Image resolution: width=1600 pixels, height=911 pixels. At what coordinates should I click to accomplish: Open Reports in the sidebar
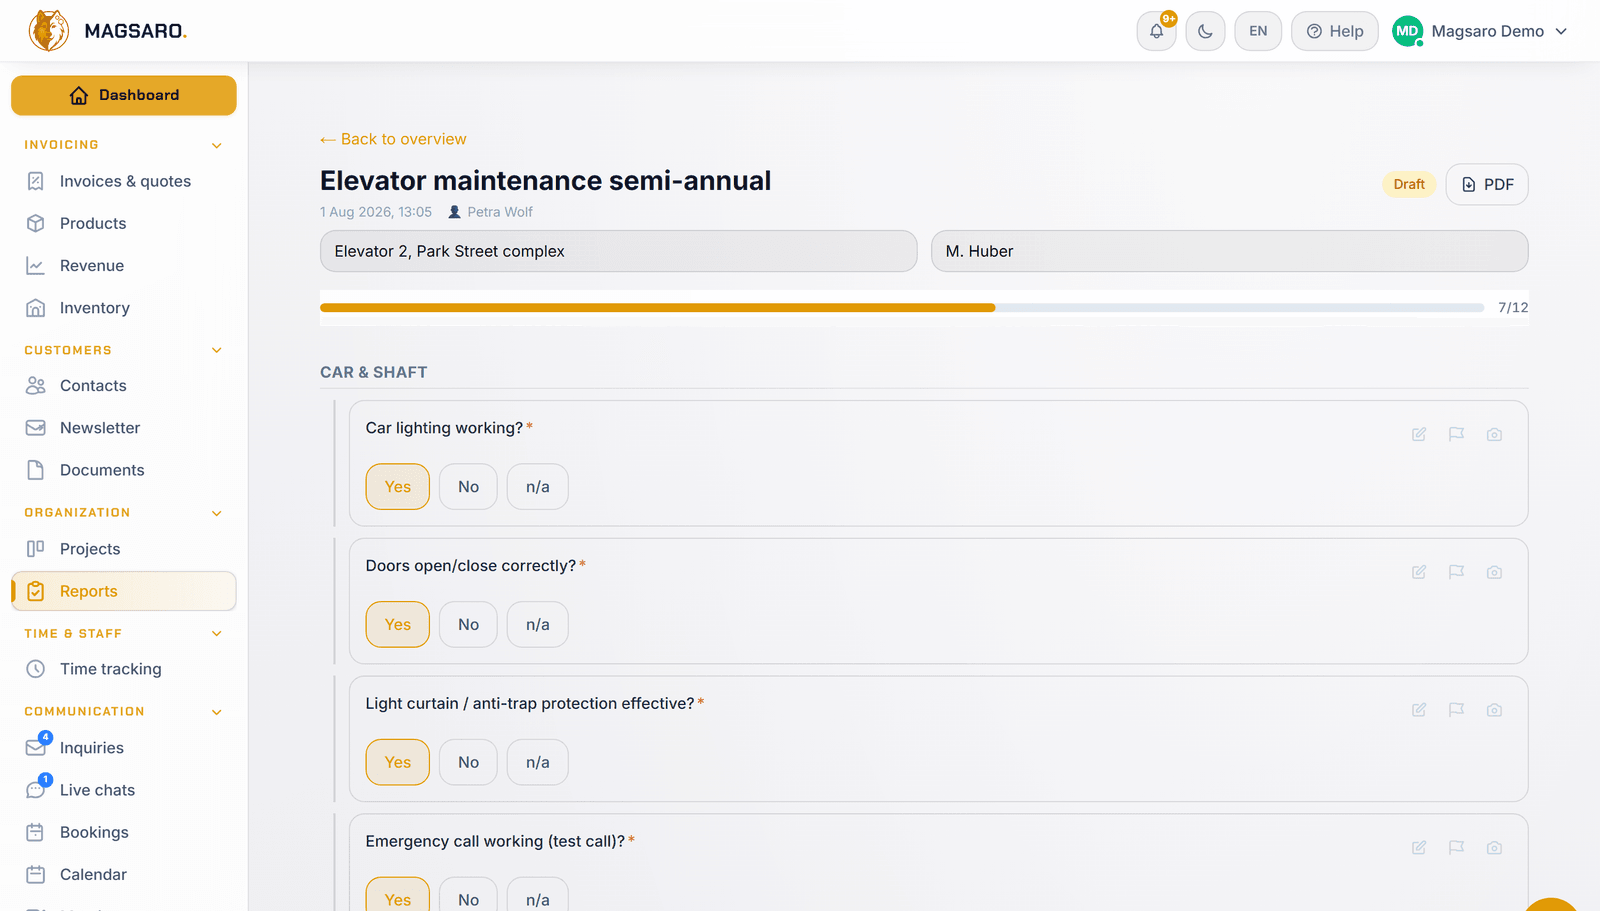tap(124, 591)
